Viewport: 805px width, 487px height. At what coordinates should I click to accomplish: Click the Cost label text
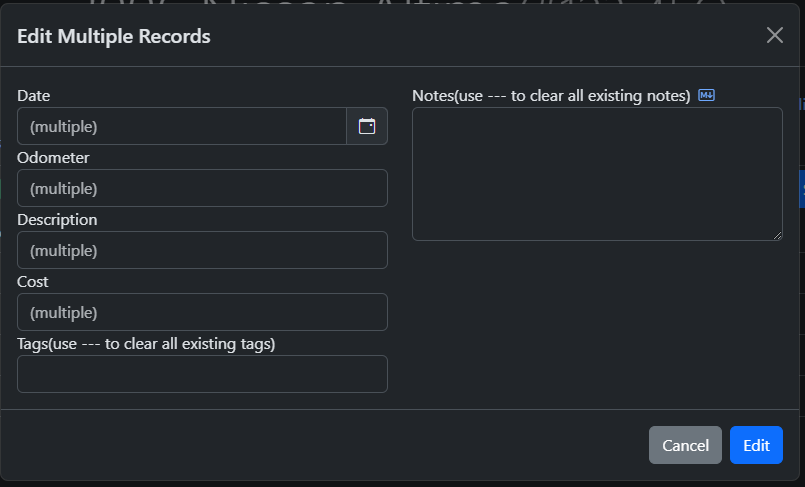tap(33, 282)
